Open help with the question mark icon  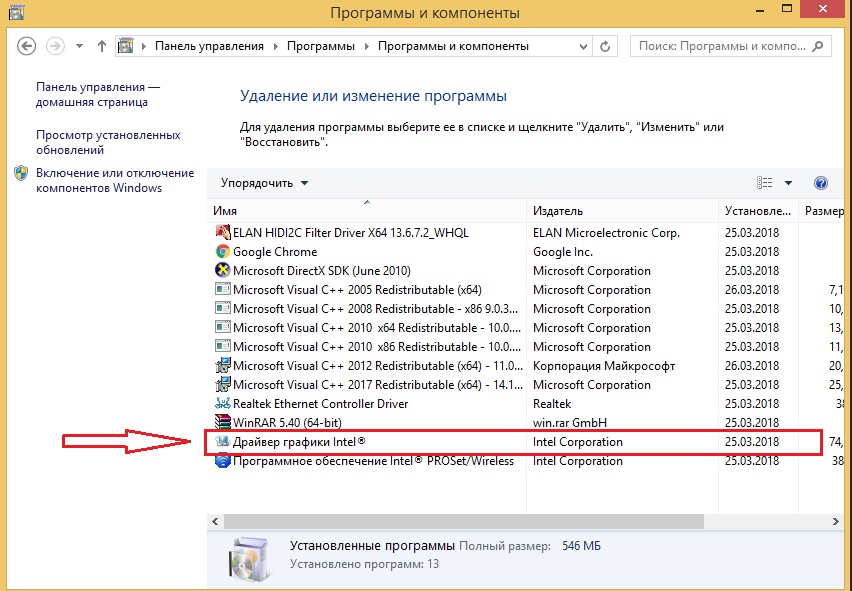[821, 183]
